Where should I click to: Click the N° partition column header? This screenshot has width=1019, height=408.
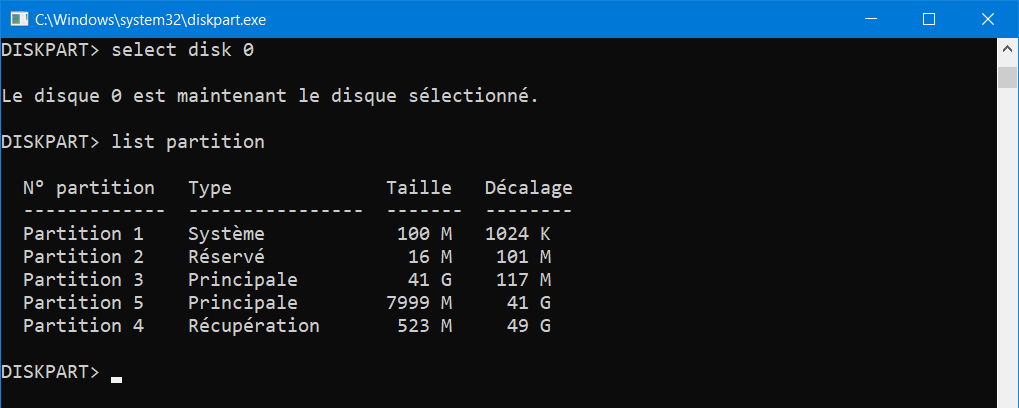tap(89, 188)
